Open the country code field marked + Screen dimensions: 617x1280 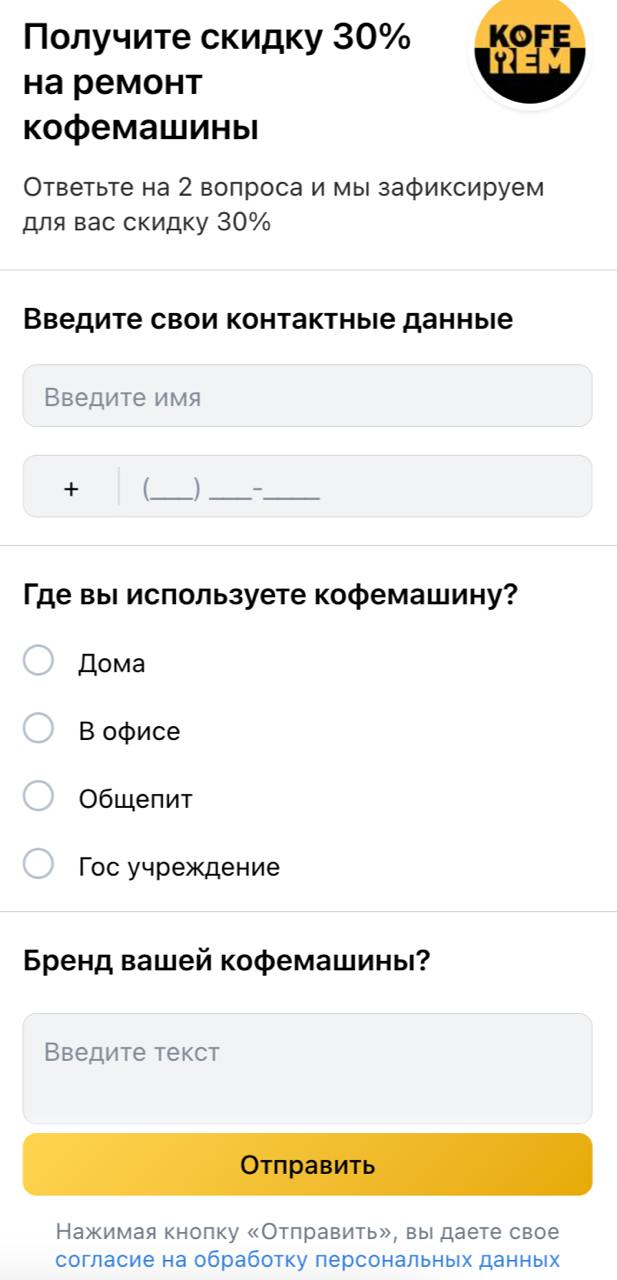click(70, 488)
